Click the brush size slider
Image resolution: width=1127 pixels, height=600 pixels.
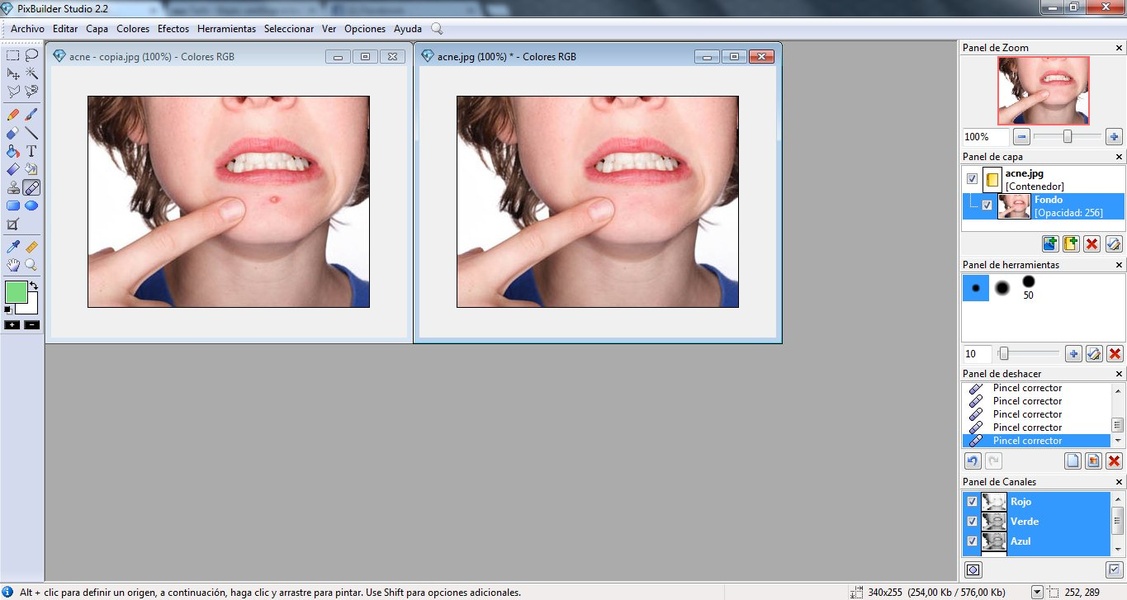[1028, 354]
